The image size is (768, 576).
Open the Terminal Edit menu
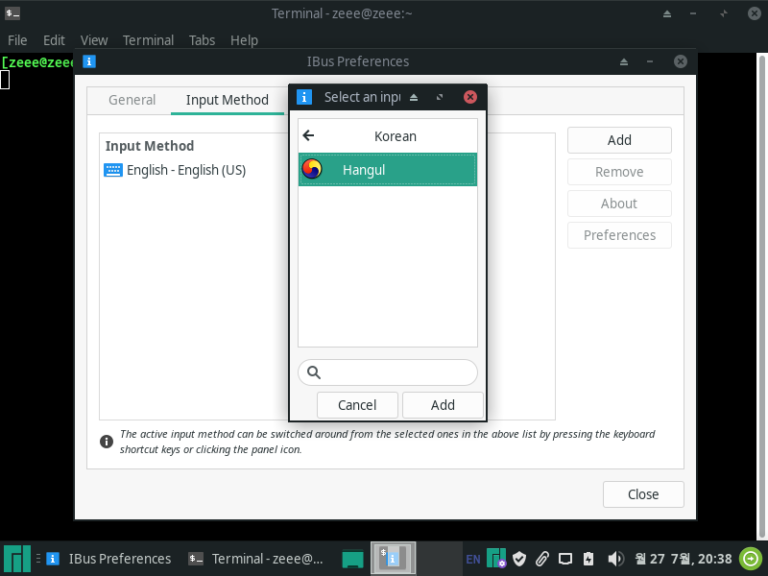54,40
